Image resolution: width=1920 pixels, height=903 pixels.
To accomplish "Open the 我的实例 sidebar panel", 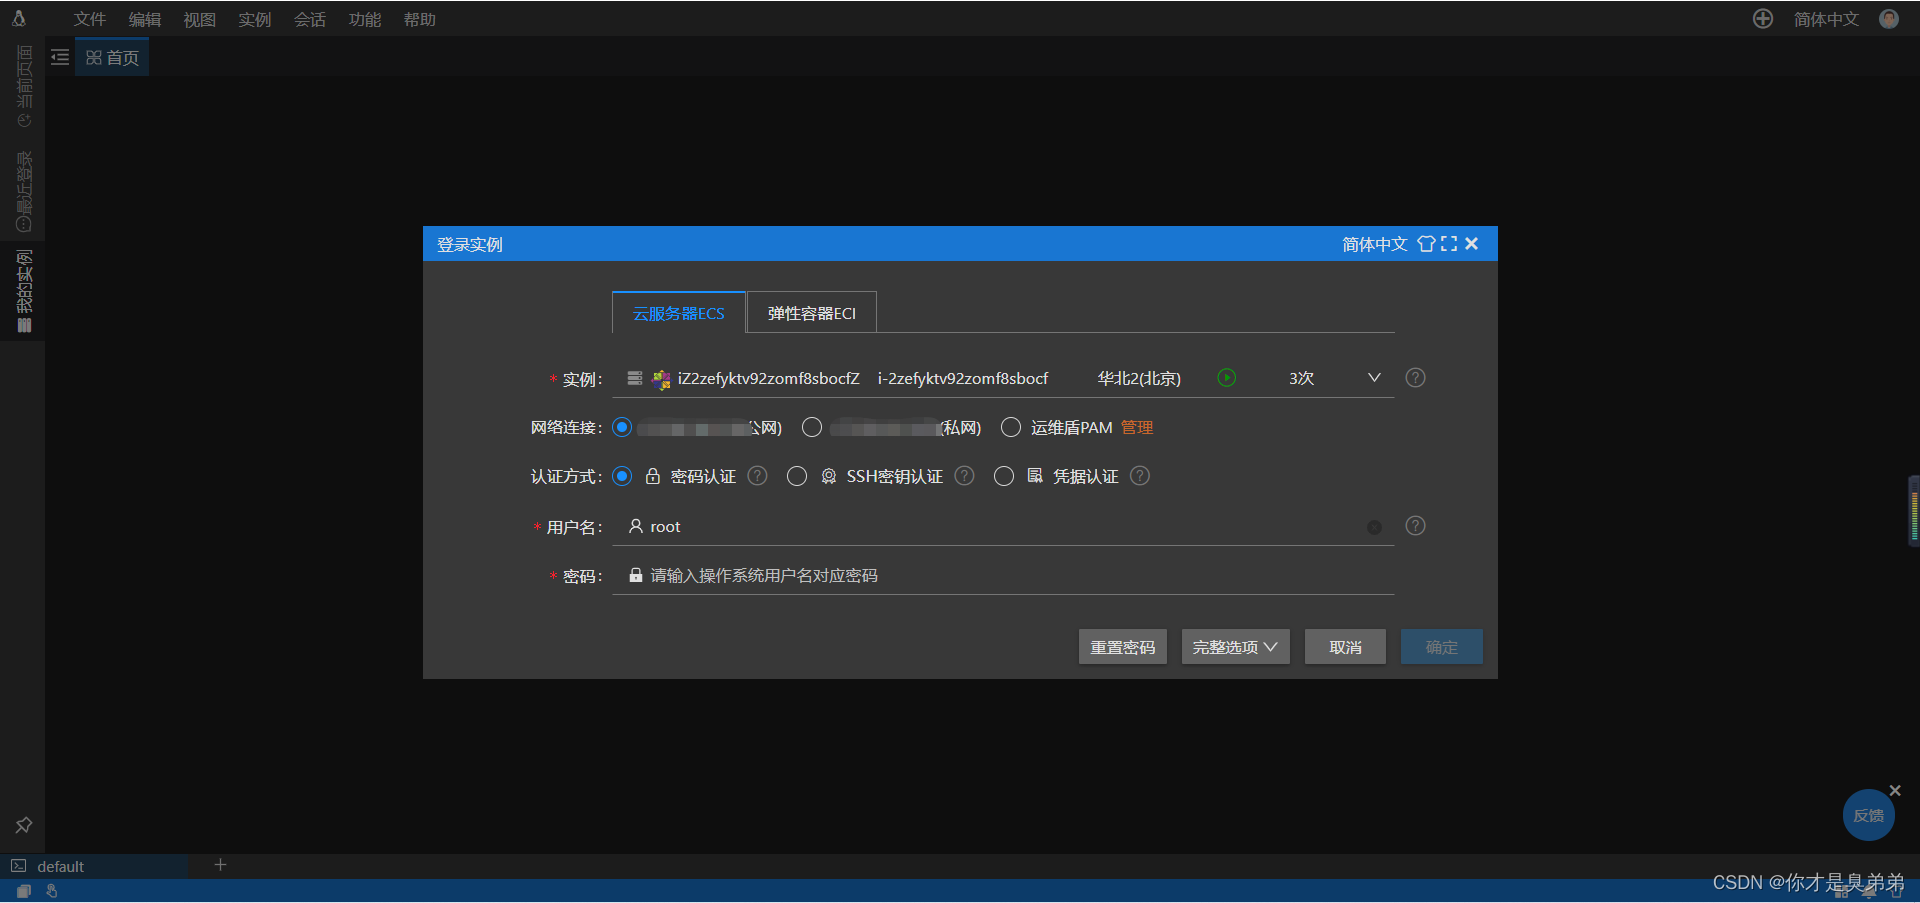I will (24, 290).
